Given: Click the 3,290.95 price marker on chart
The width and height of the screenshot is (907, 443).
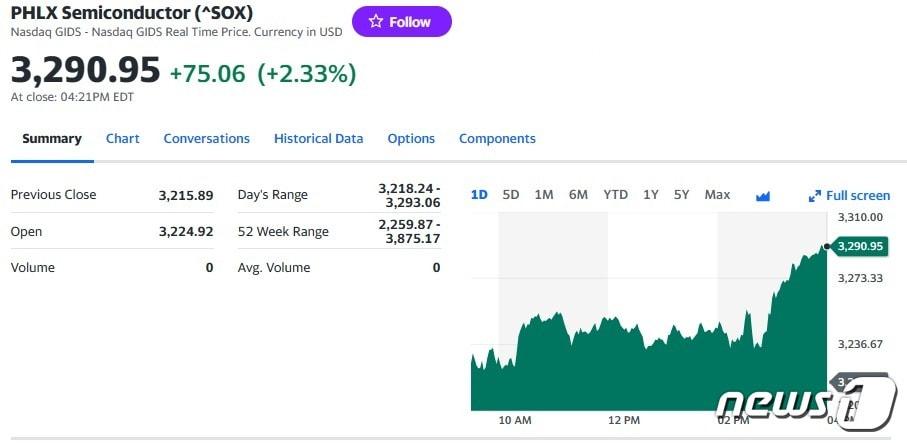Looking at the screenshot, I should 860,246.
